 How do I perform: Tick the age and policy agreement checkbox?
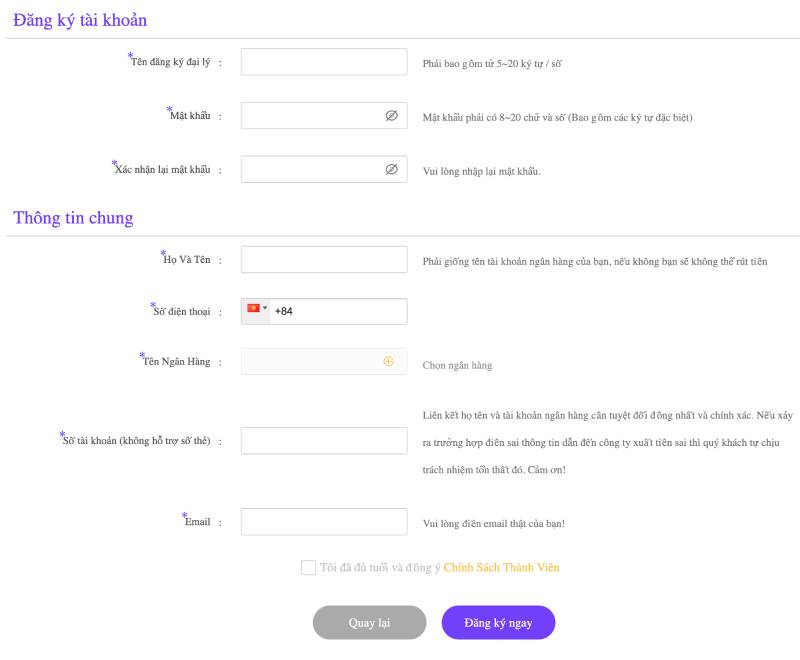coord(308,568)
